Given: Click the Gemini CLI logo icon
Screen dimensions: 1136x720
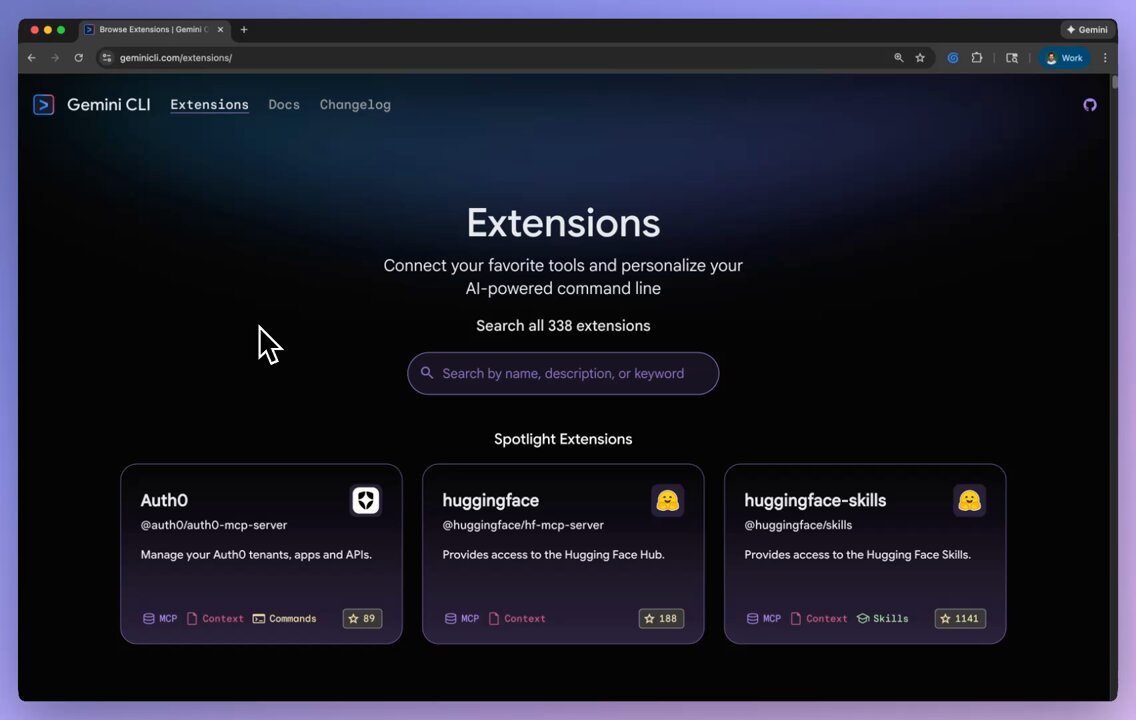Looking at the screenshot, I should pos(43,105).
